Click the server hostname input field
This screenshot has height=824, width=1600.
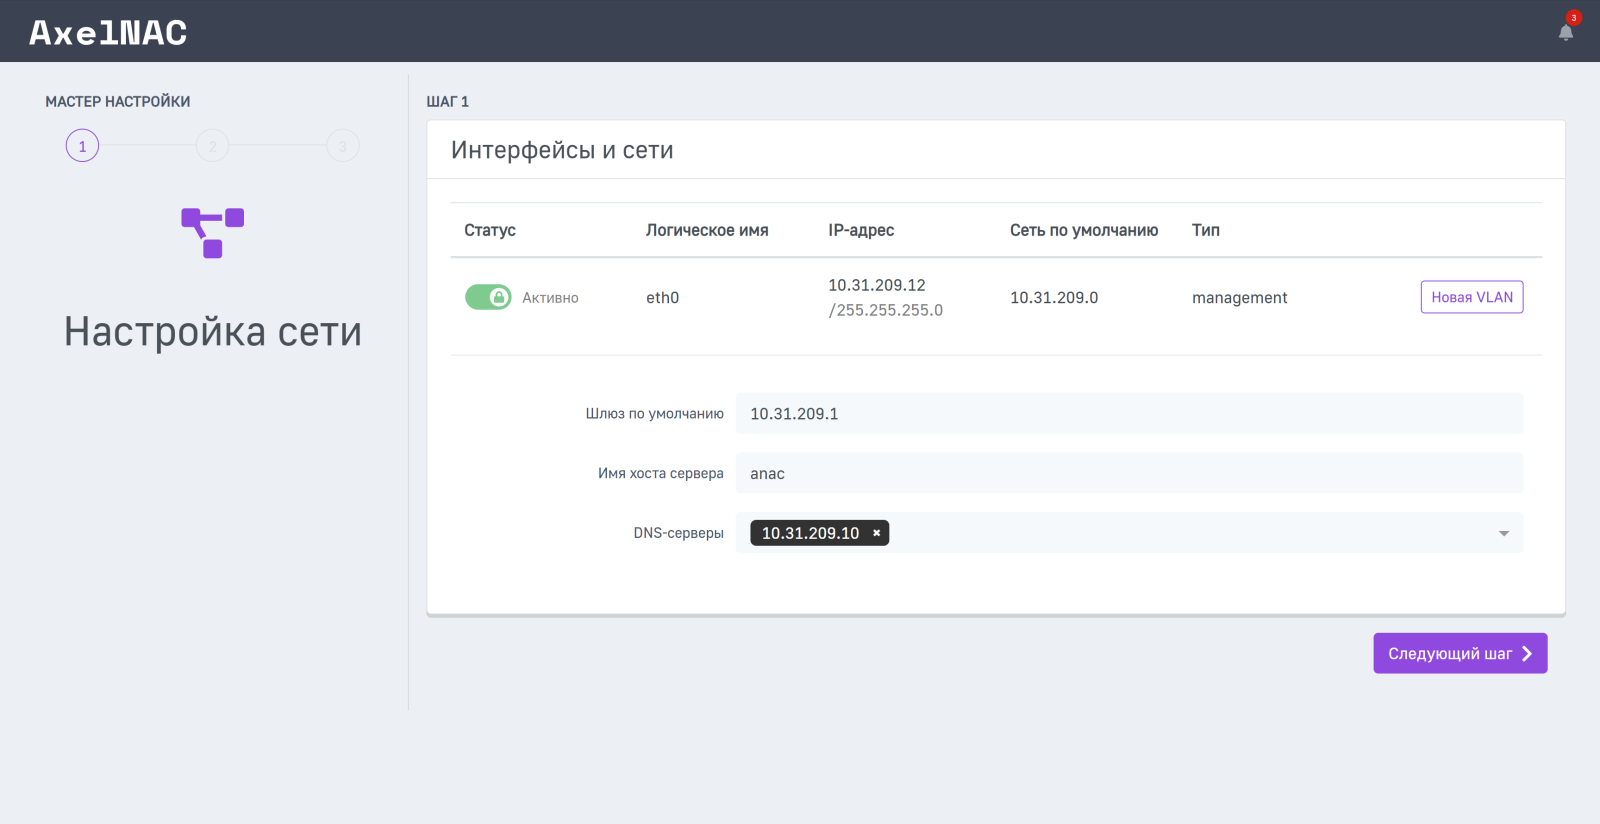tap(1128, 473)
